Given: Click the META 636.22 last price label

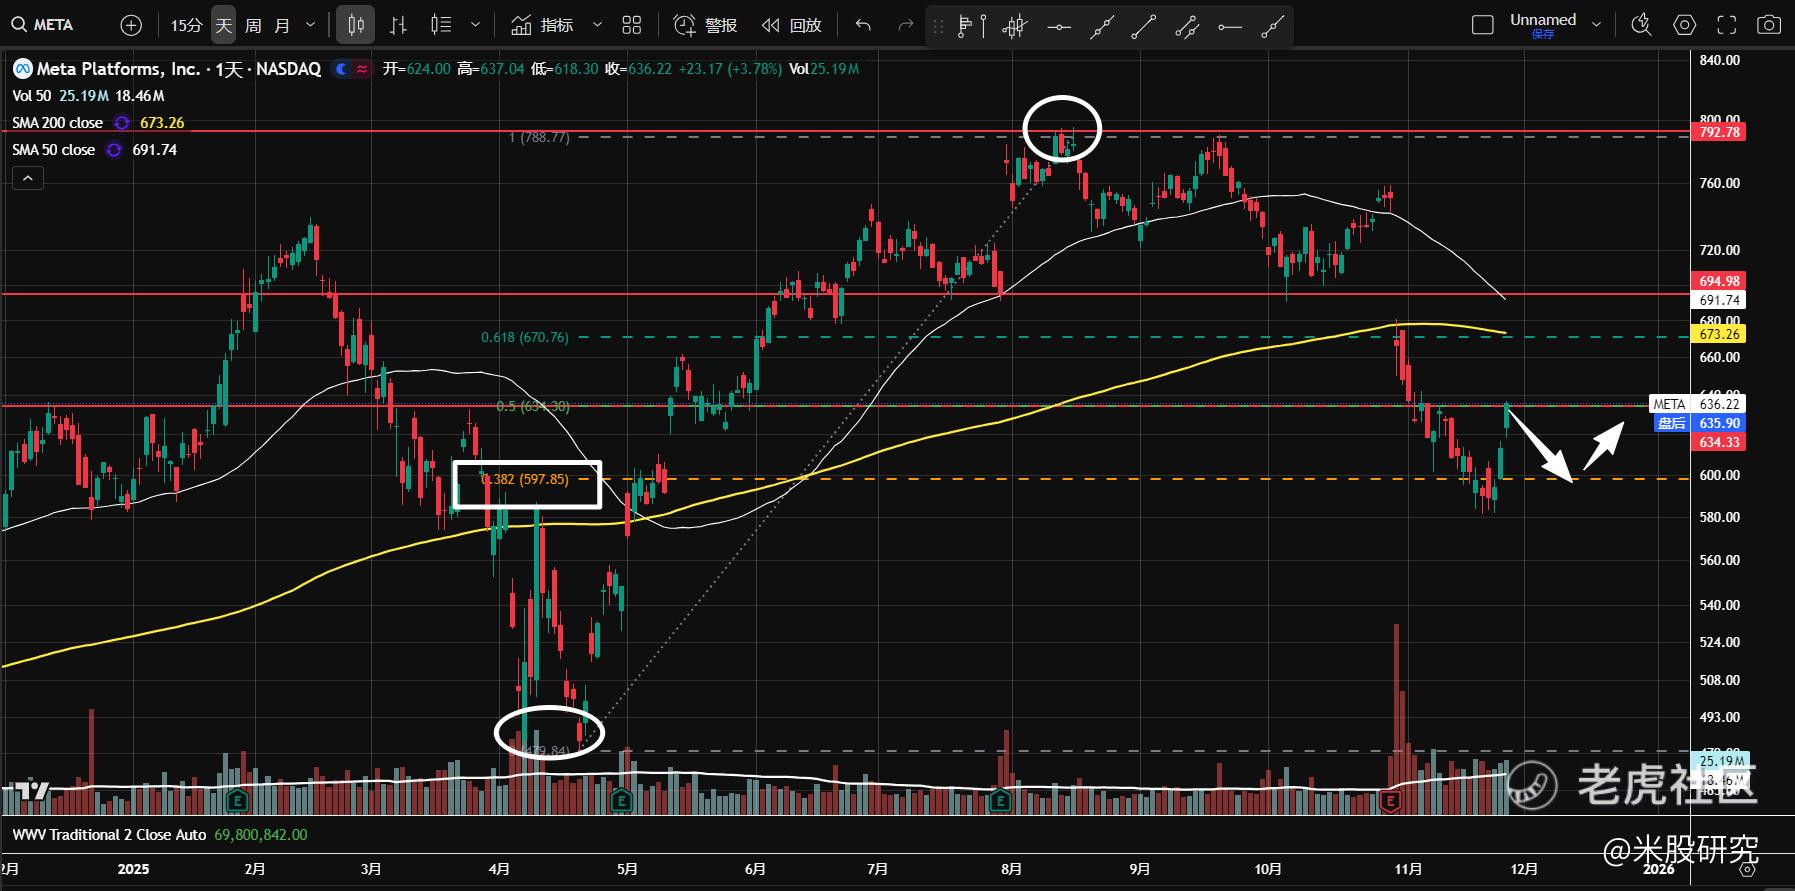Looking at the screenshot, I should 1697,404.
